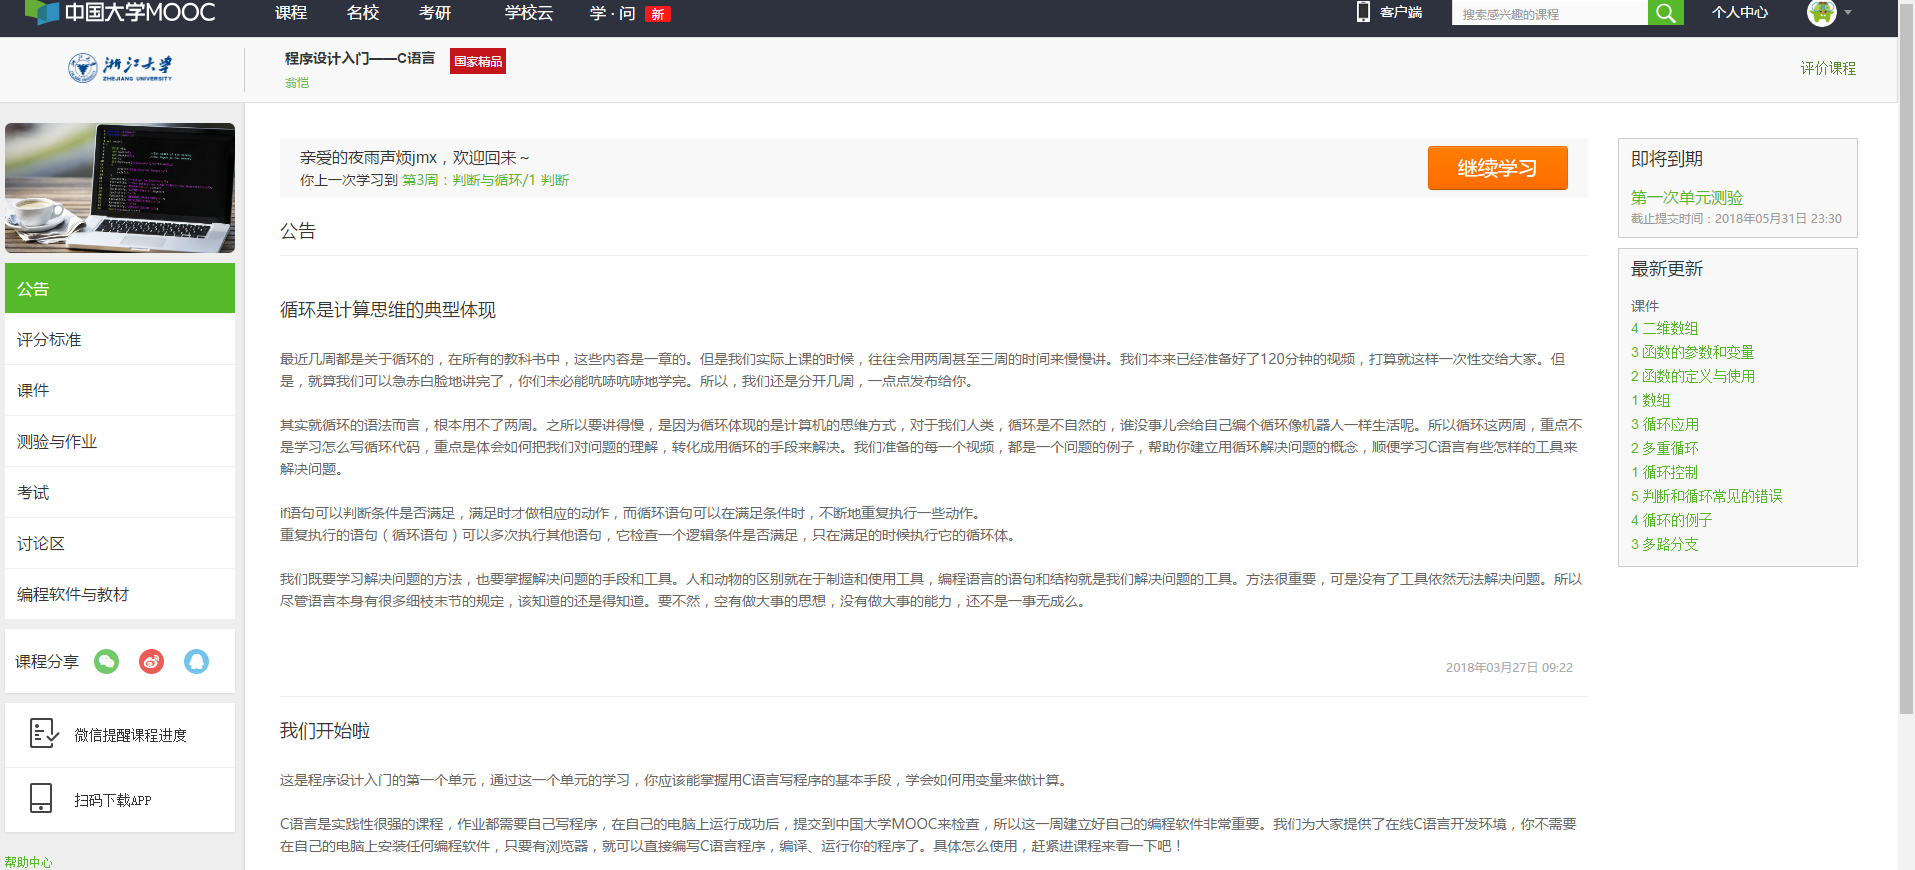Click the Zhejiang University logo

120,68
